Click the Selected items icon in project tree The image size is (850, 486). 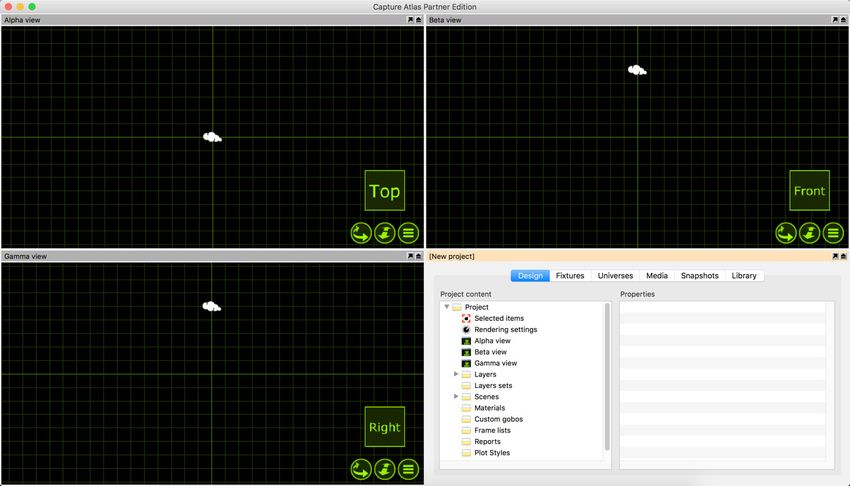pyautogui.click(x=466, y=318)
